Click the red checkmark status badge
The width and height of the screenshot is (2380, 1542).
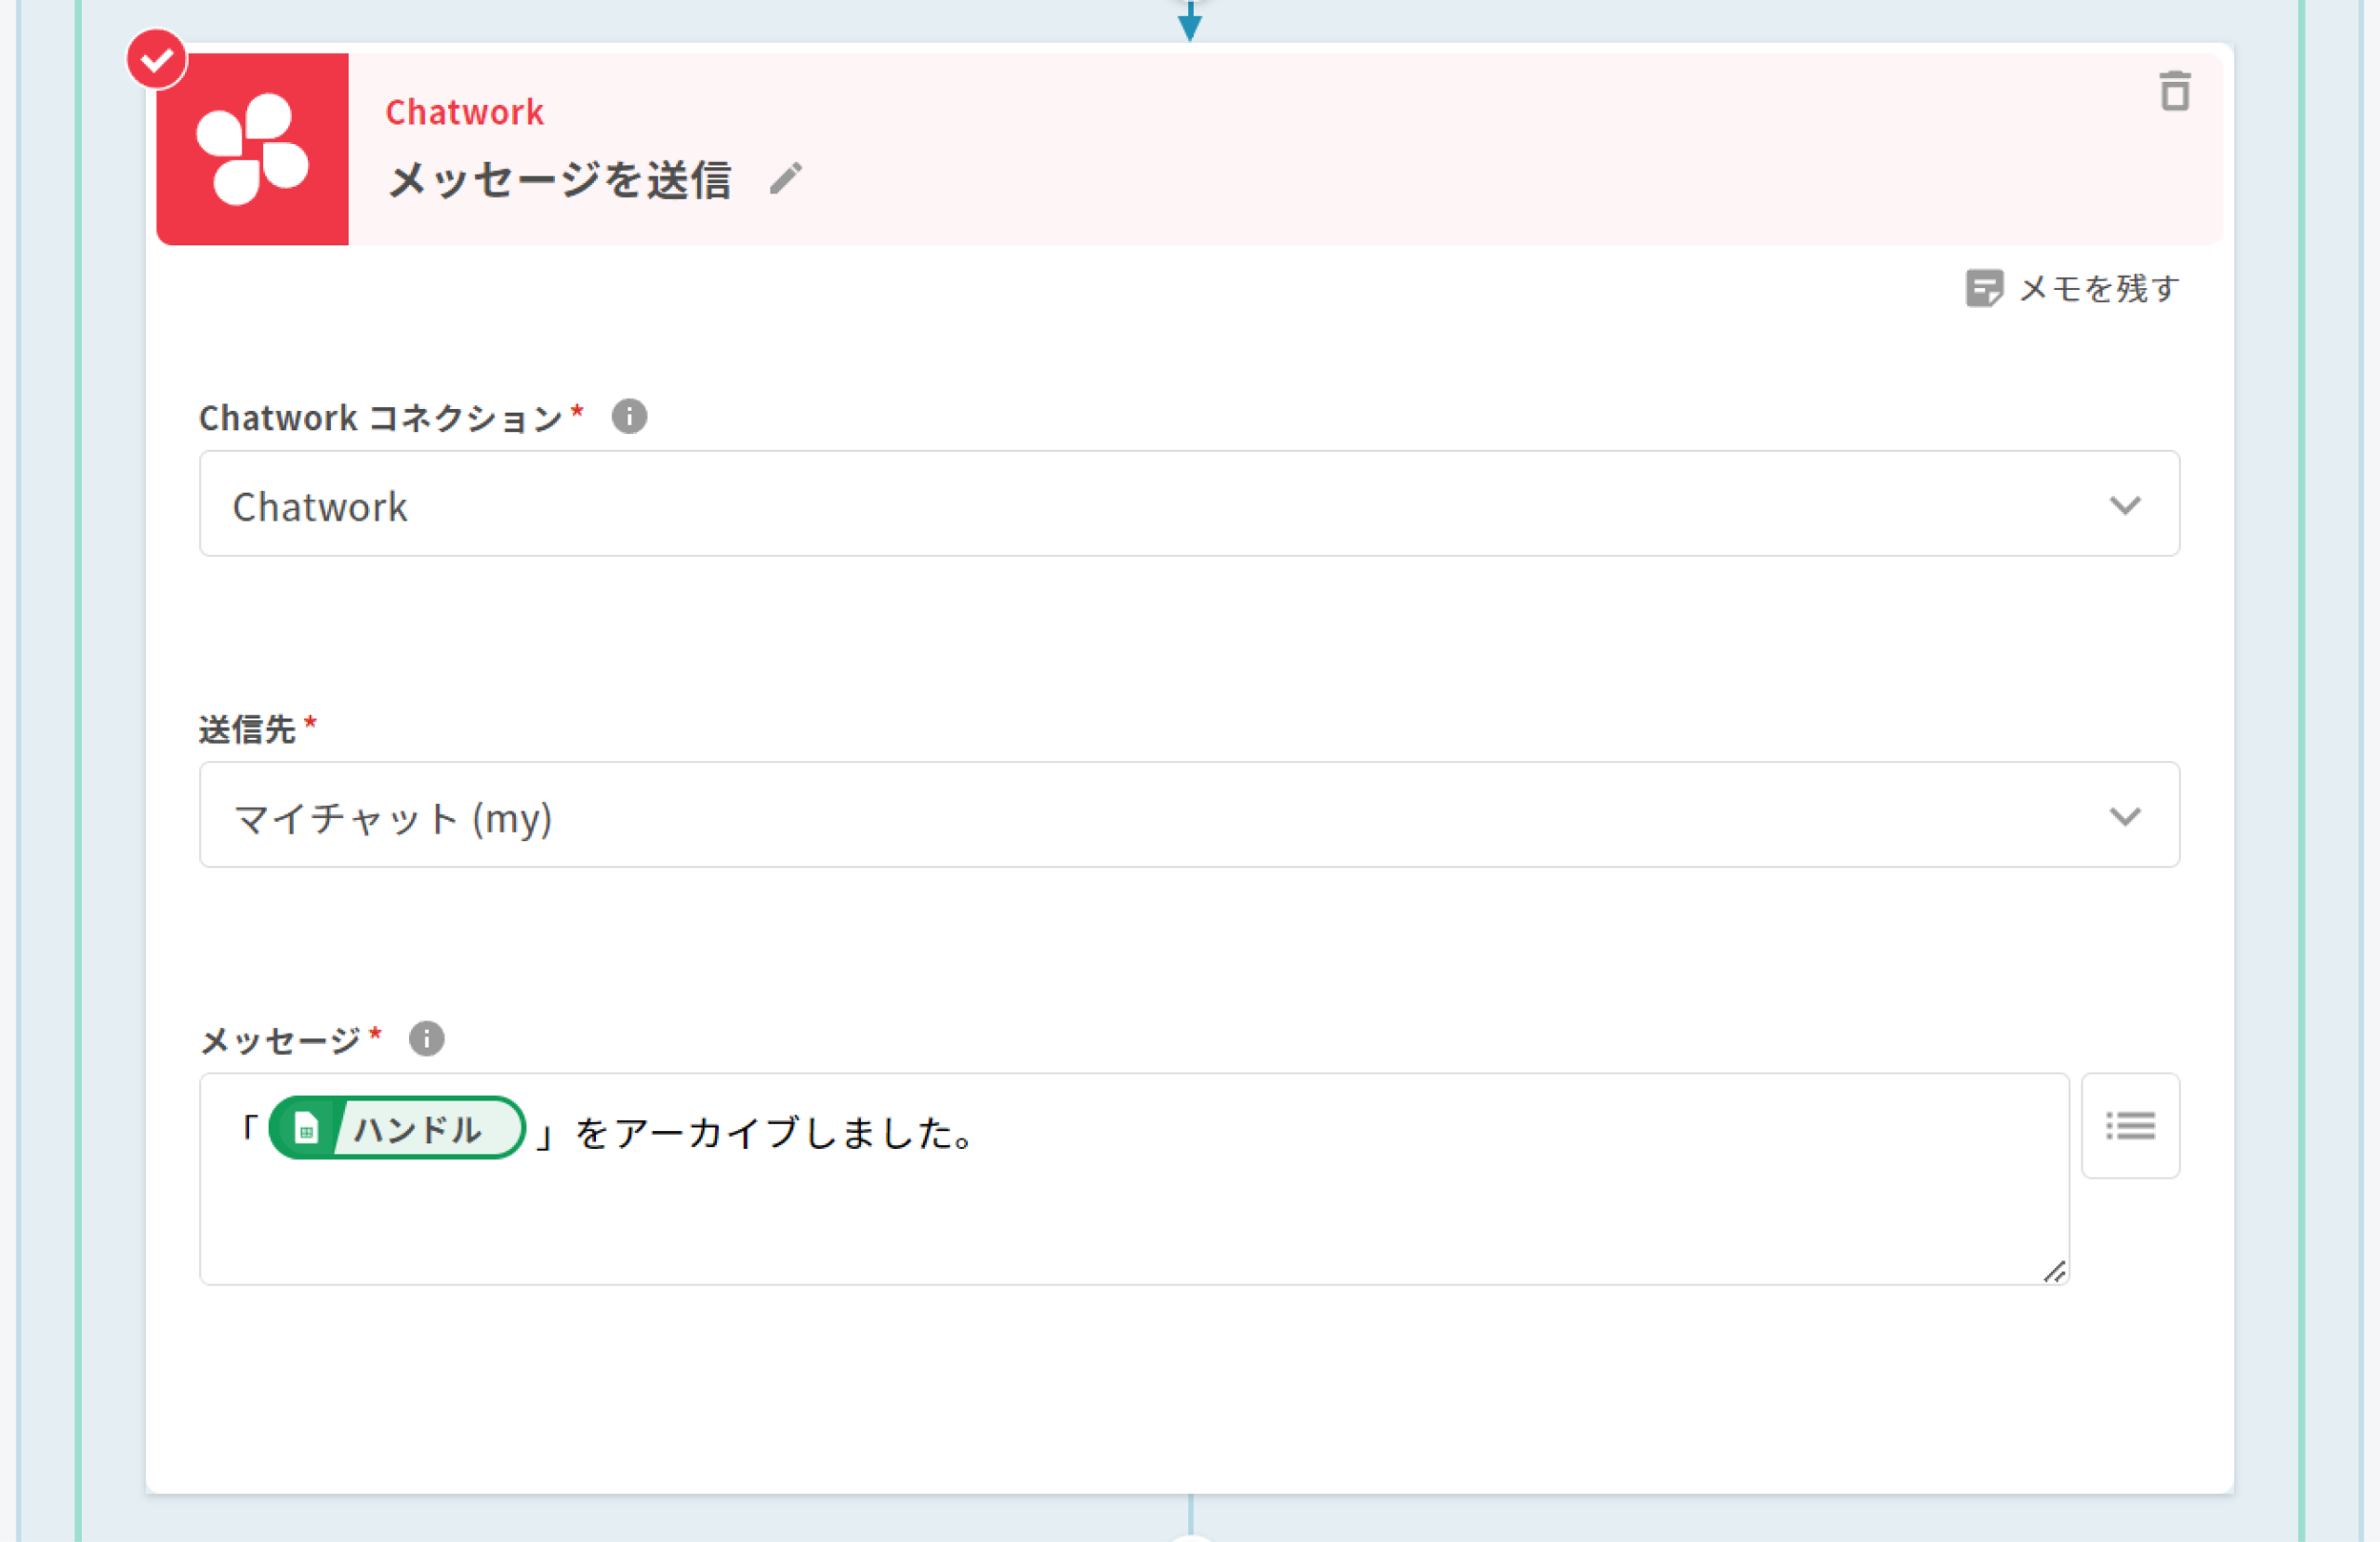click(157, 60)
